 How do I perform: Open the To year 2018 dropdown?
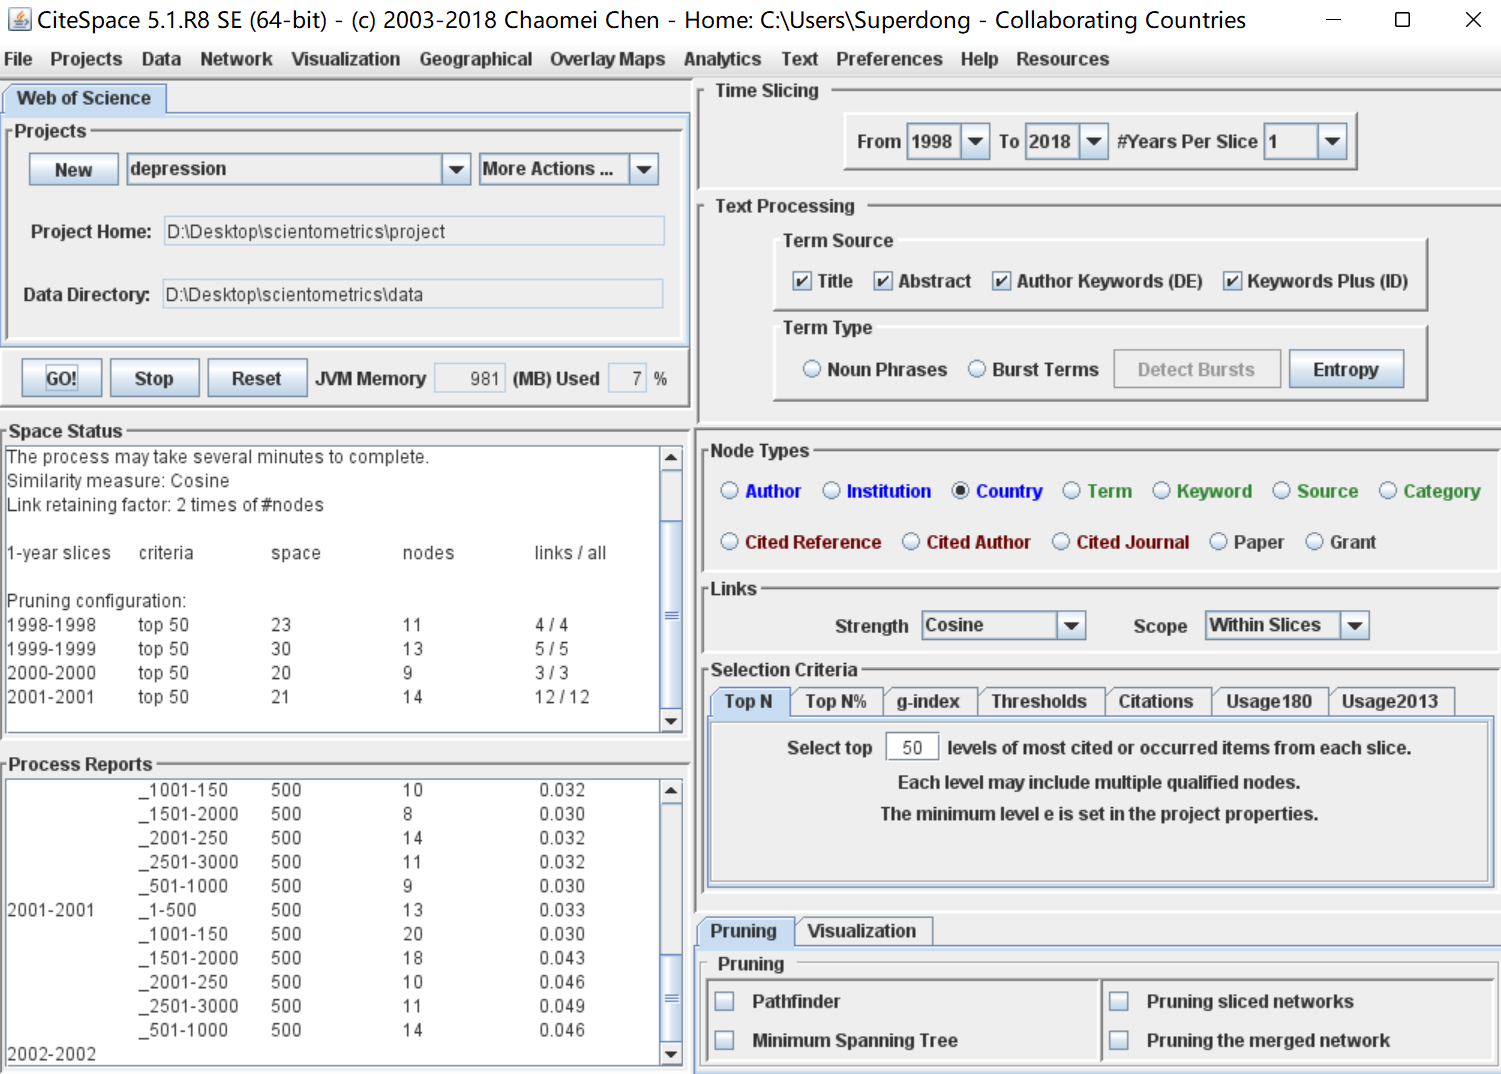pyautogui.click(x=1094, y=141)
